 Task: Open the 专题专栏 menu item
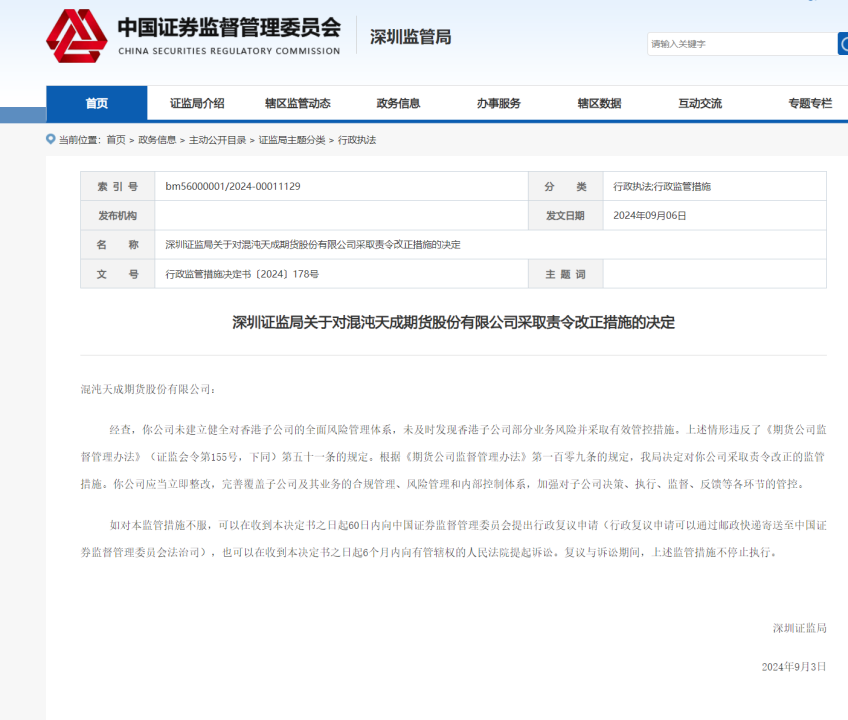point(810,103)
